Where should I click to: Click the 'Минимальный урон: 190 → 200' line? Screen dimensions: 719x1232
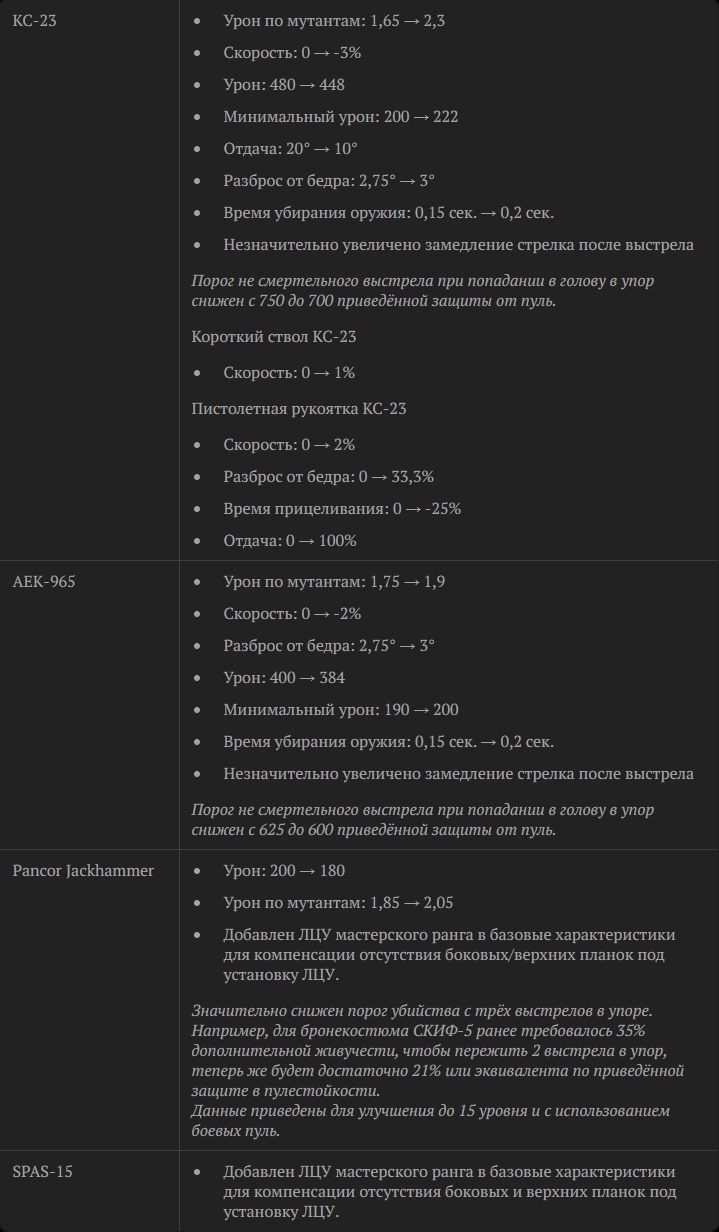[x=340, y=710]
